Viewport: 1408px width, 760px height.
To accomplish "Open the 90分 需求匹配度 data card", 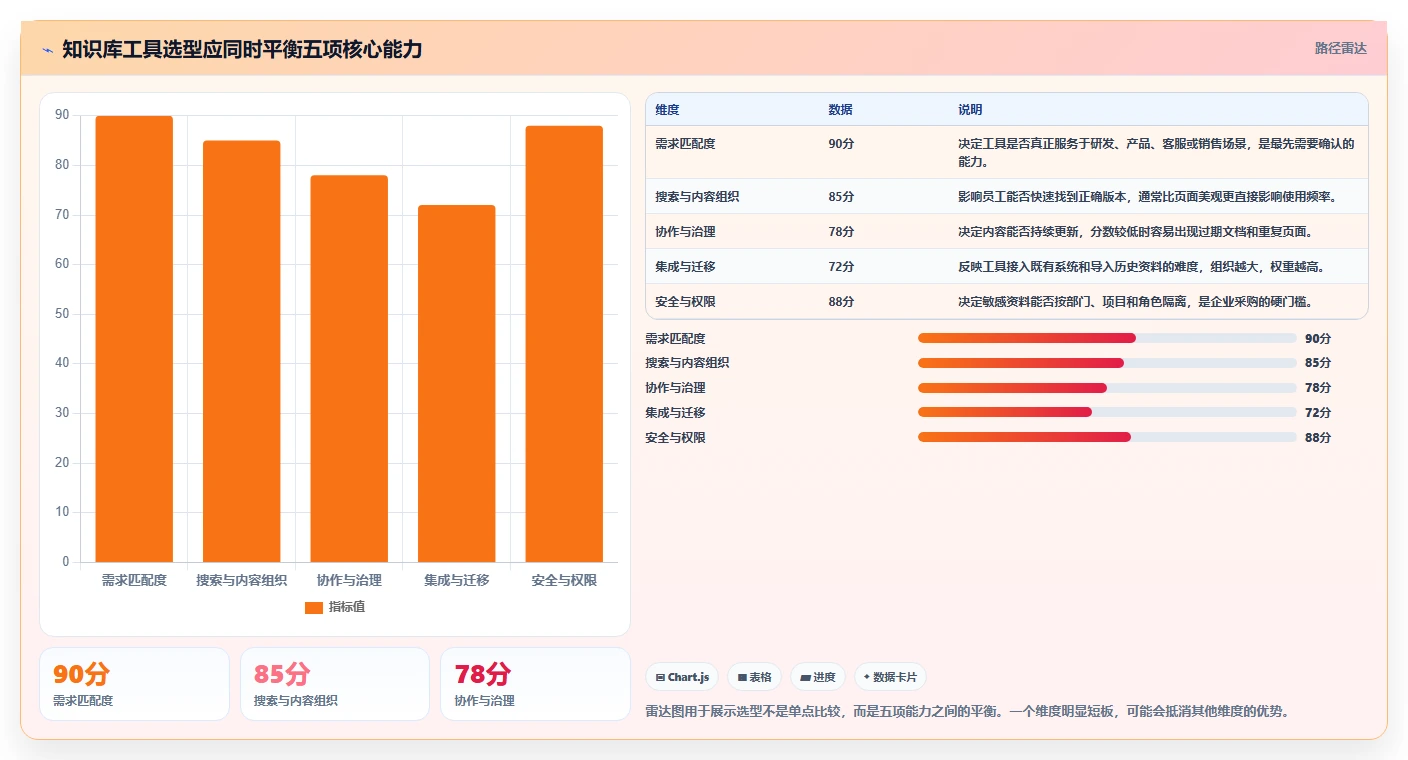I will coord(134,684).
